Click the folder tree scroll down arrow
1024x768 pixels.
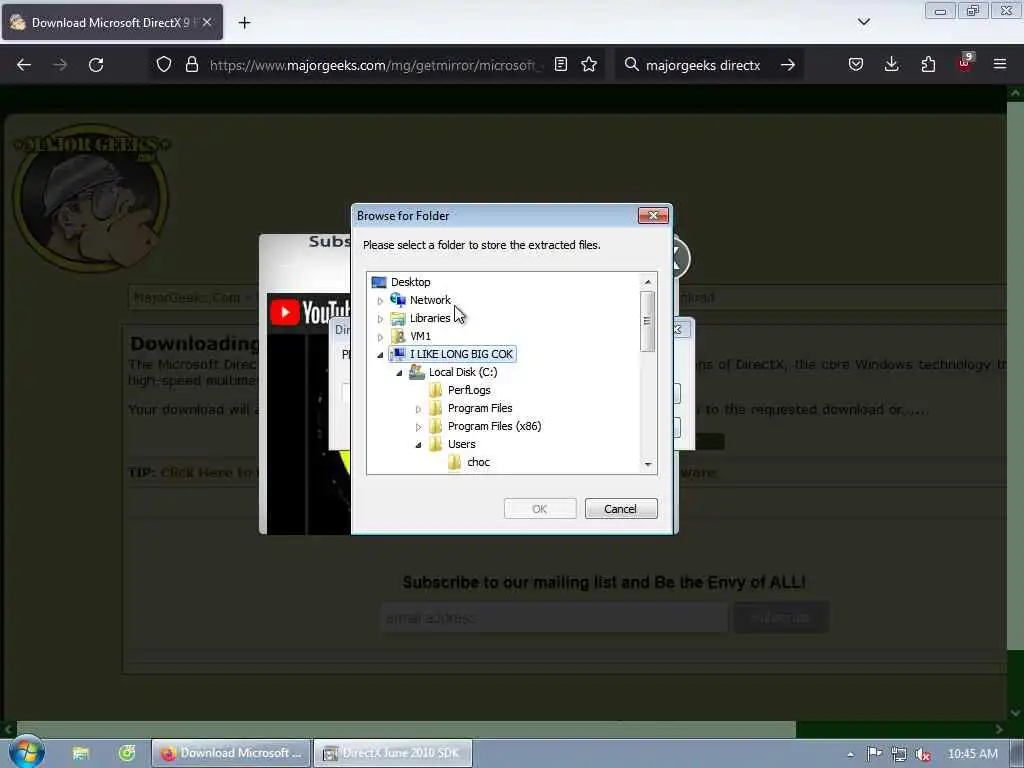(647, 464)
